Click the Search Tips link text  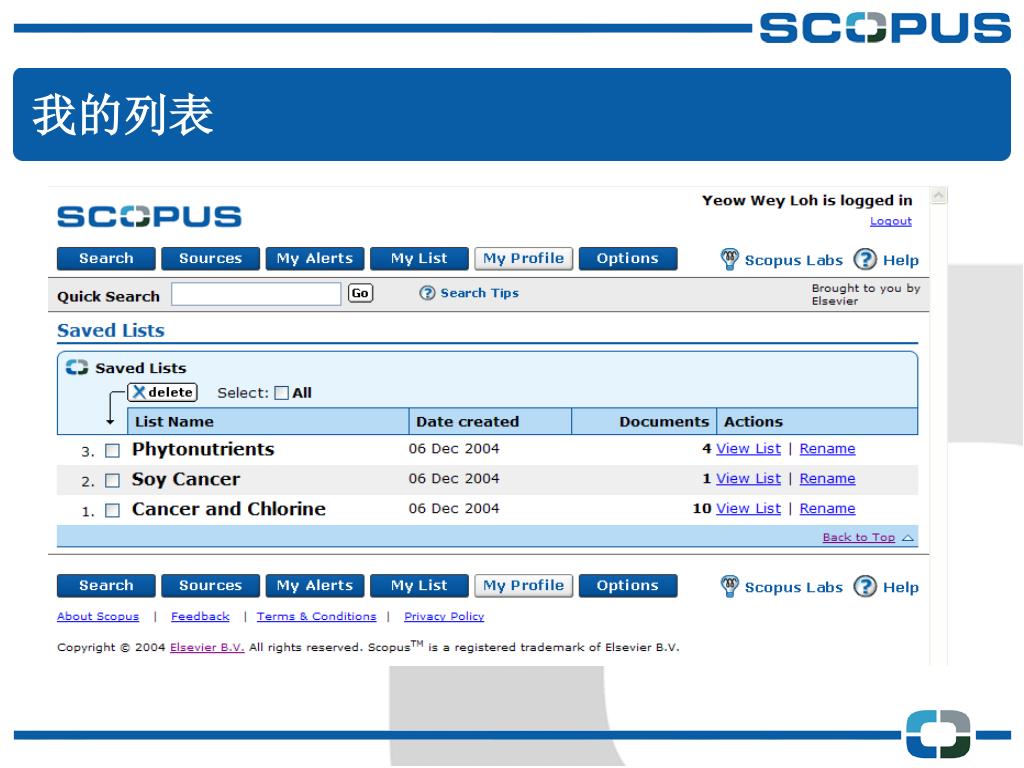pos(480,293)
